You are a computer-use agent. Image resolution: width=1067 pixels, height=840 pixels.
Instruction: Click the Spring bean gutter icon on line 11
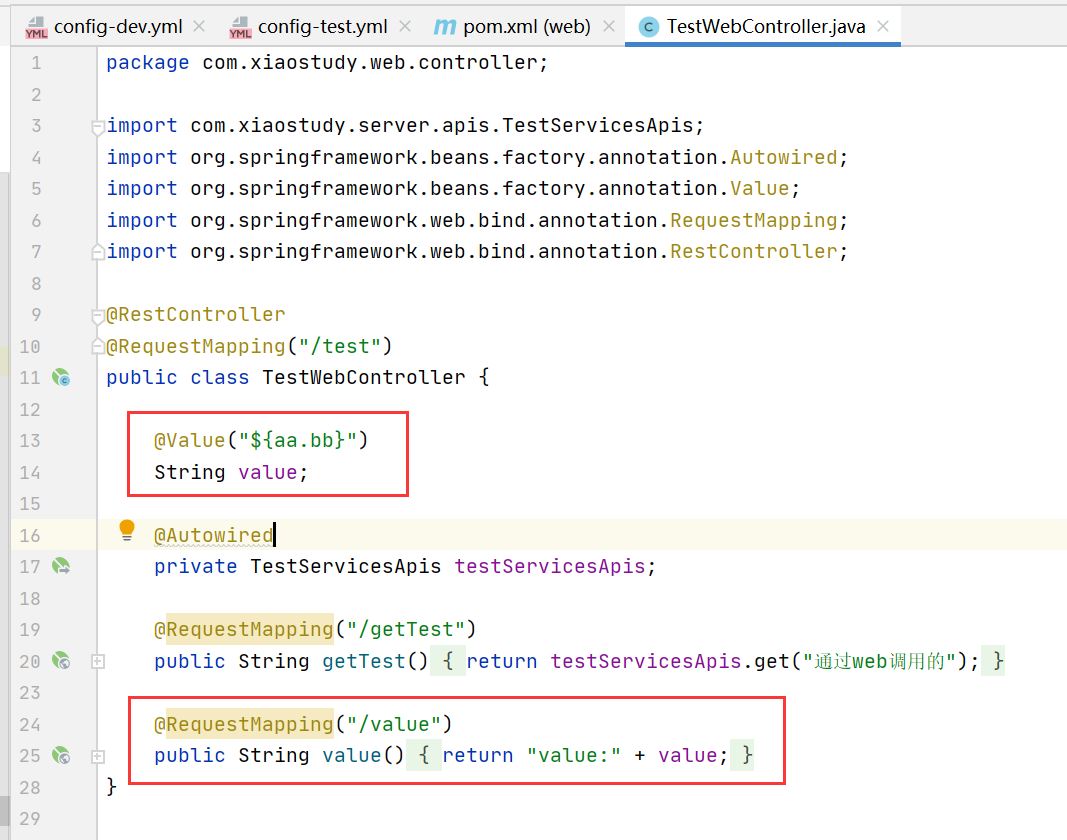point(61,377)
